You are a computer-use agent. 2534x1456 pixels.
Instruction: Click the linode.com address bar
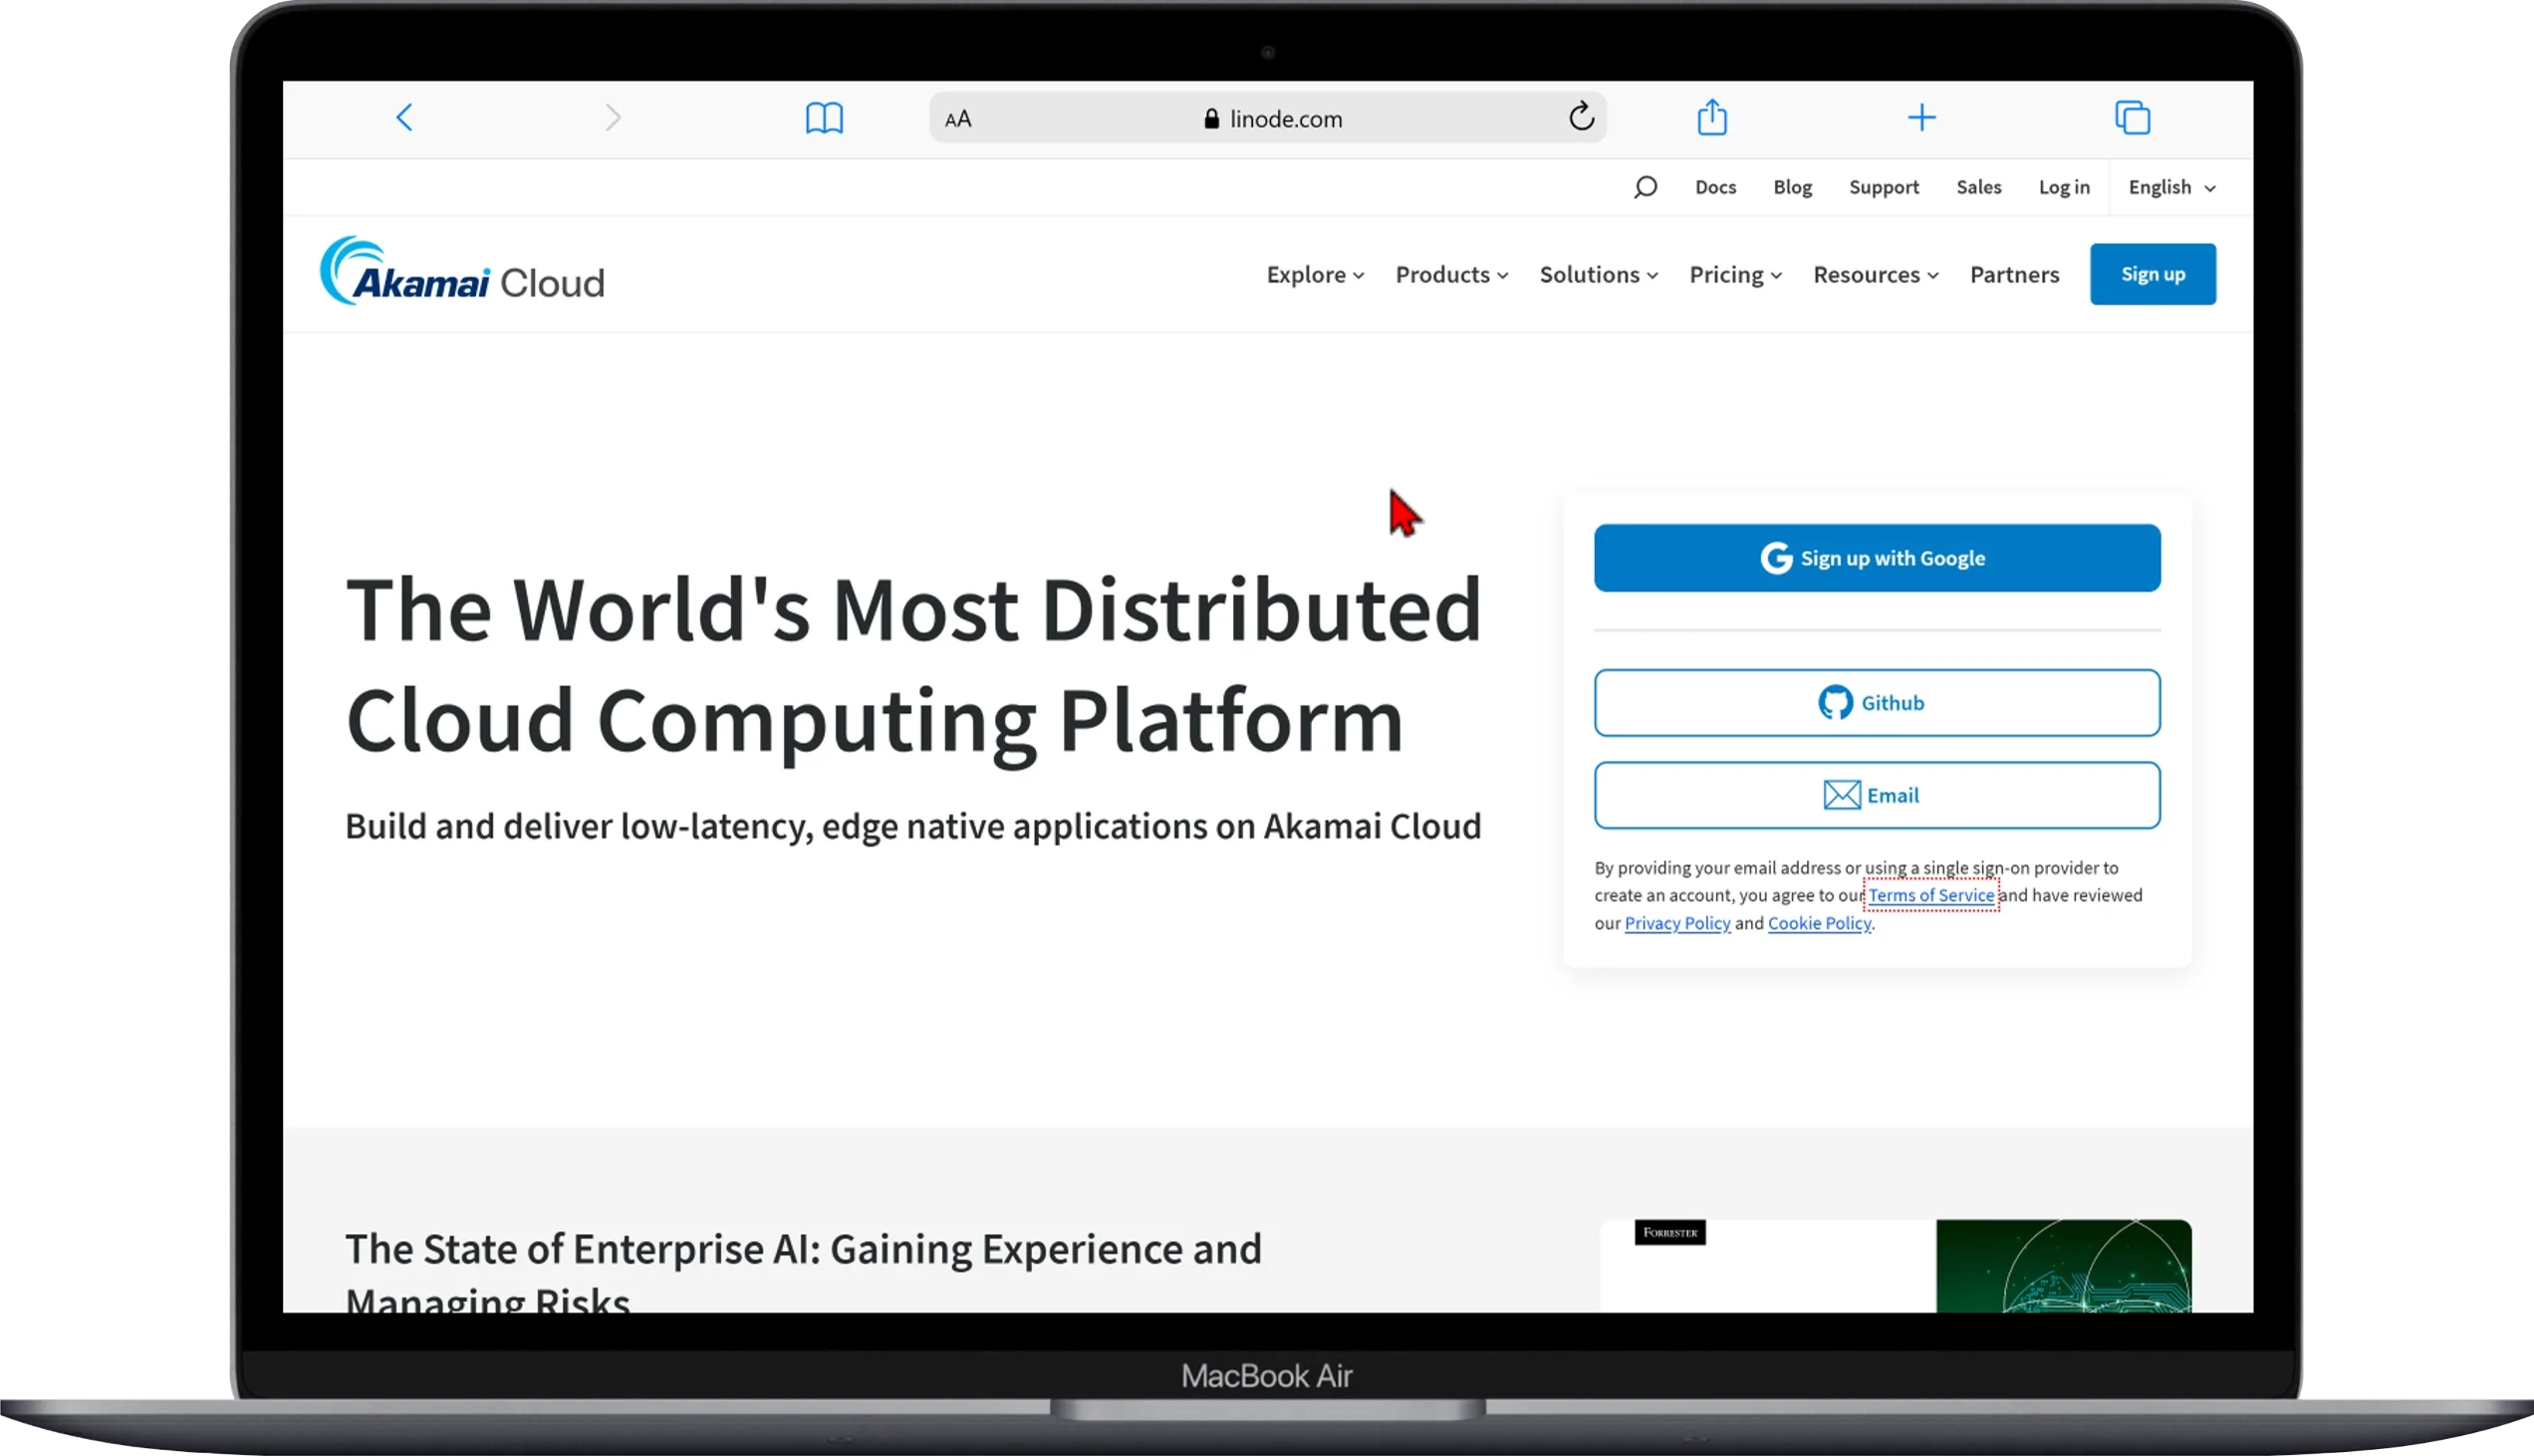(x=1267, y=118)
